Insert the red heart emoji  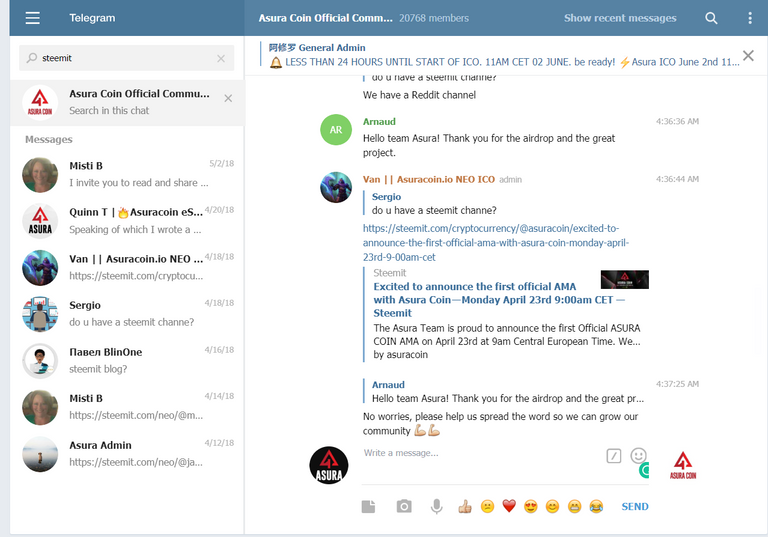[x=509, y=506]
